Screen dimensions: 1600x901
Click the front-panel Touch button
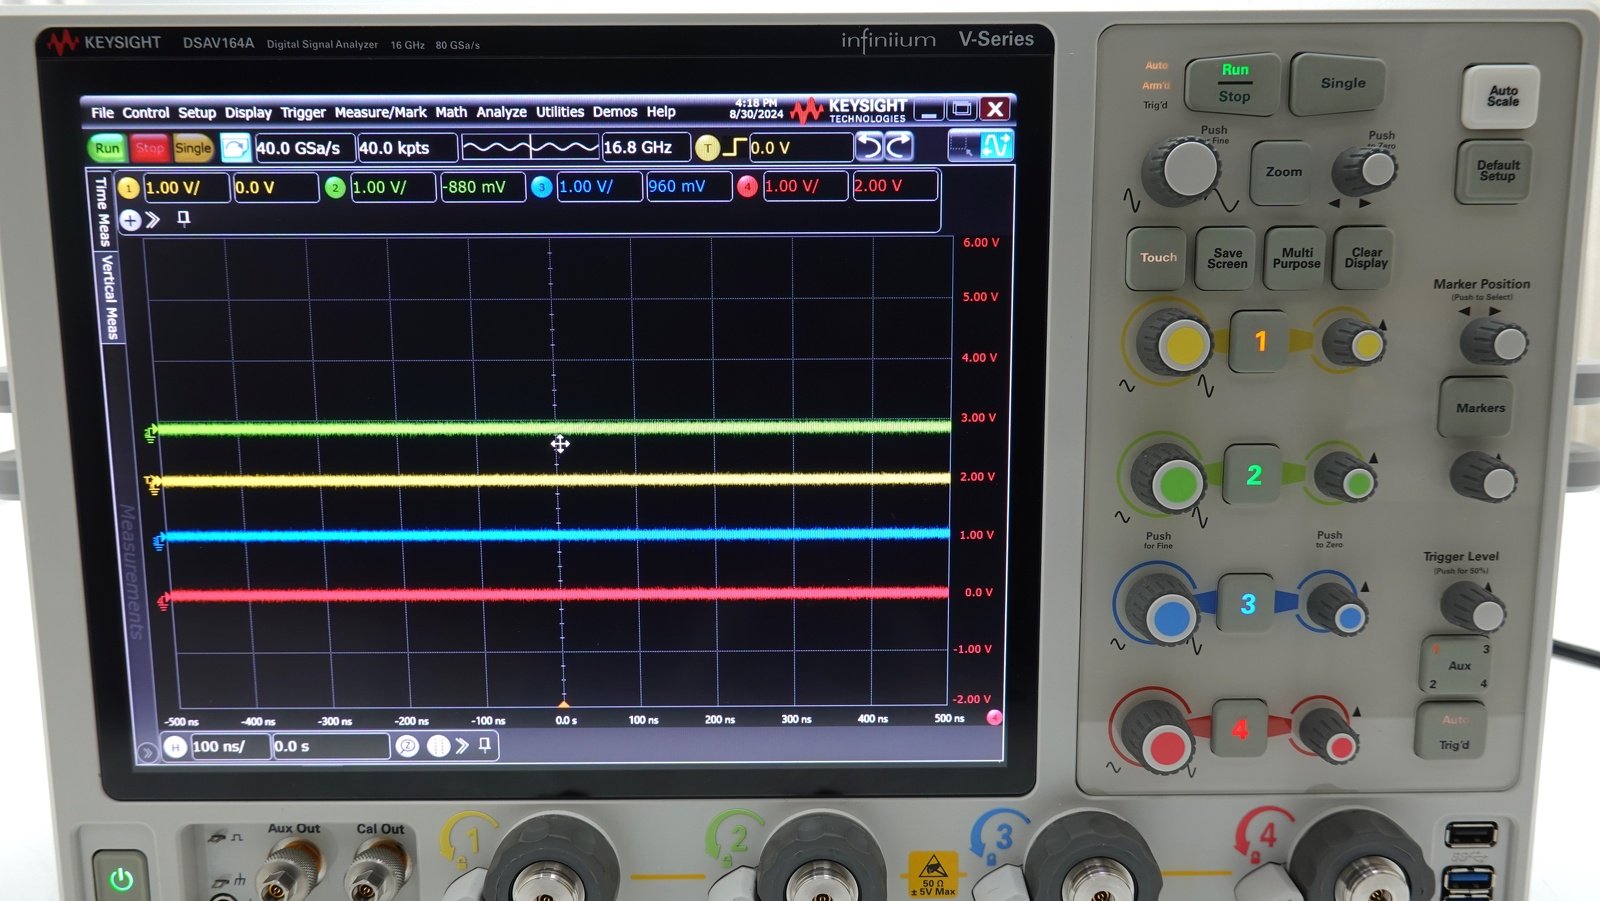point(1158,258)
